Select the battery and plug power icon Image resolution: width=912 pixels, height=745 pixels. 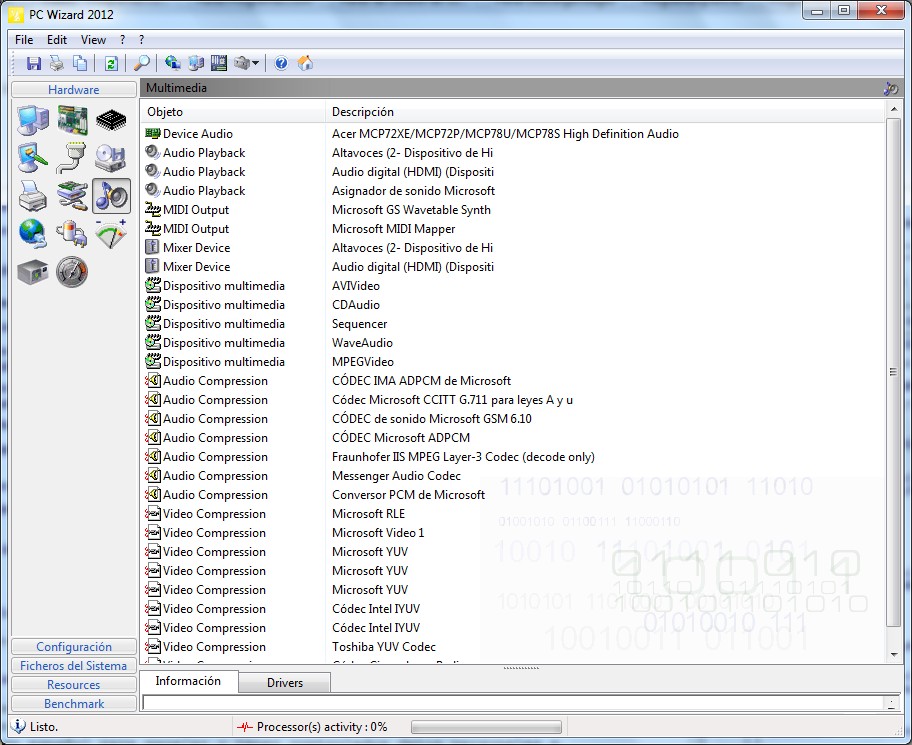coord(73,233)
